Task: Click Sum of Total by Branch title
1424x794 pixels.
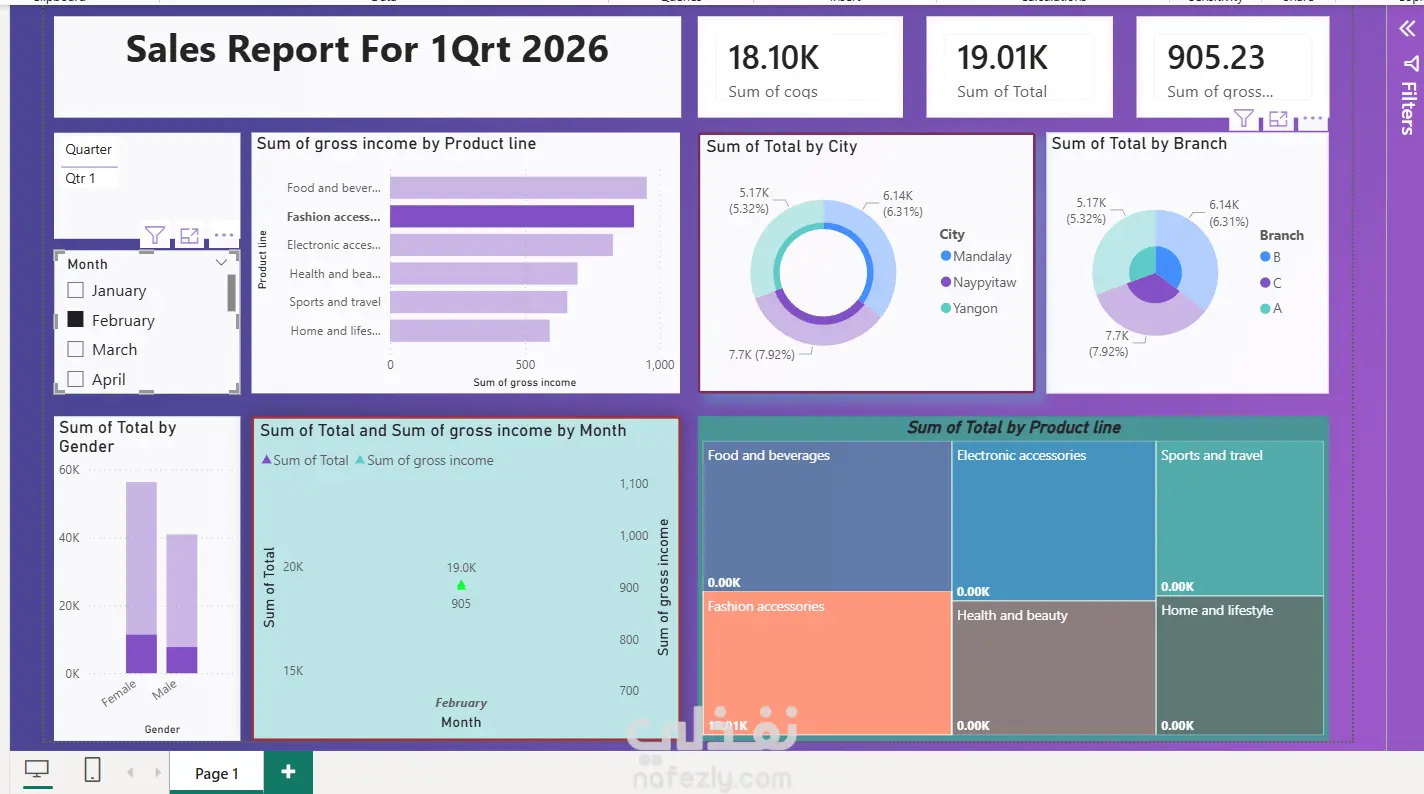Action: point(1139,144)
